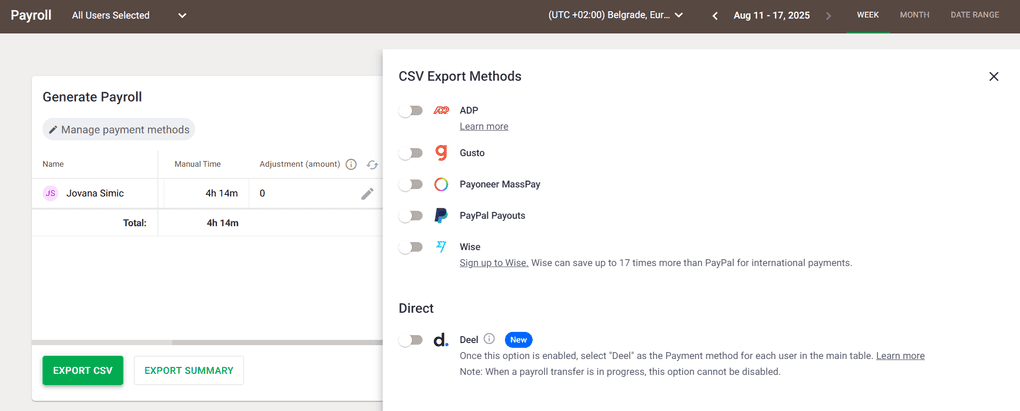Click the ADP logo icon
The image size is (1020, 411).
(441, 111)
